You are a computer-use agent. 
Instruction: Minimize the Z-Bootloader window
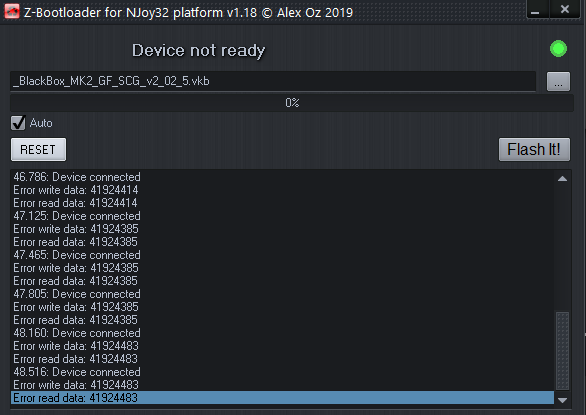click(x=537, y=9)
